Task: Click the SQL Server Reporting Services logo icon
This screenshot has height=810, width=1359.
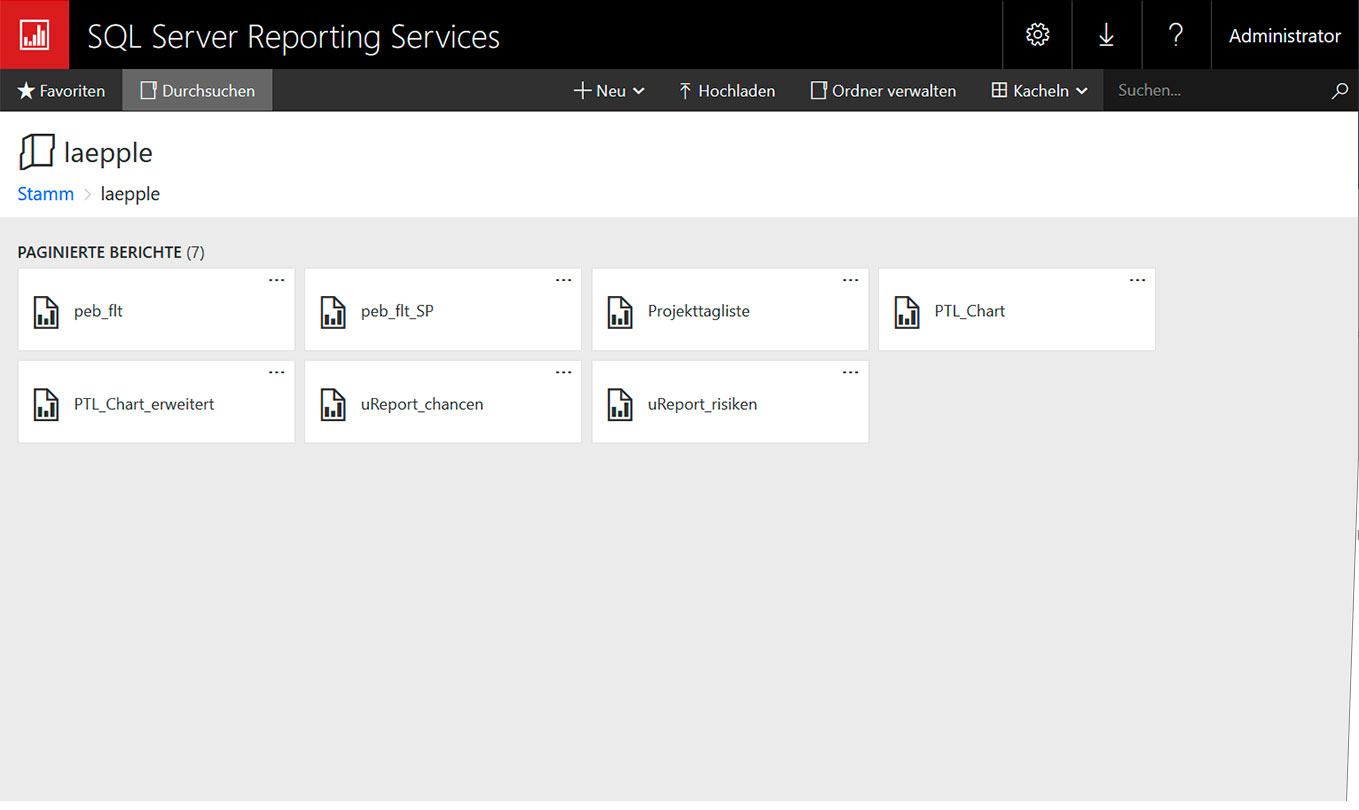Action: [35, 35]
